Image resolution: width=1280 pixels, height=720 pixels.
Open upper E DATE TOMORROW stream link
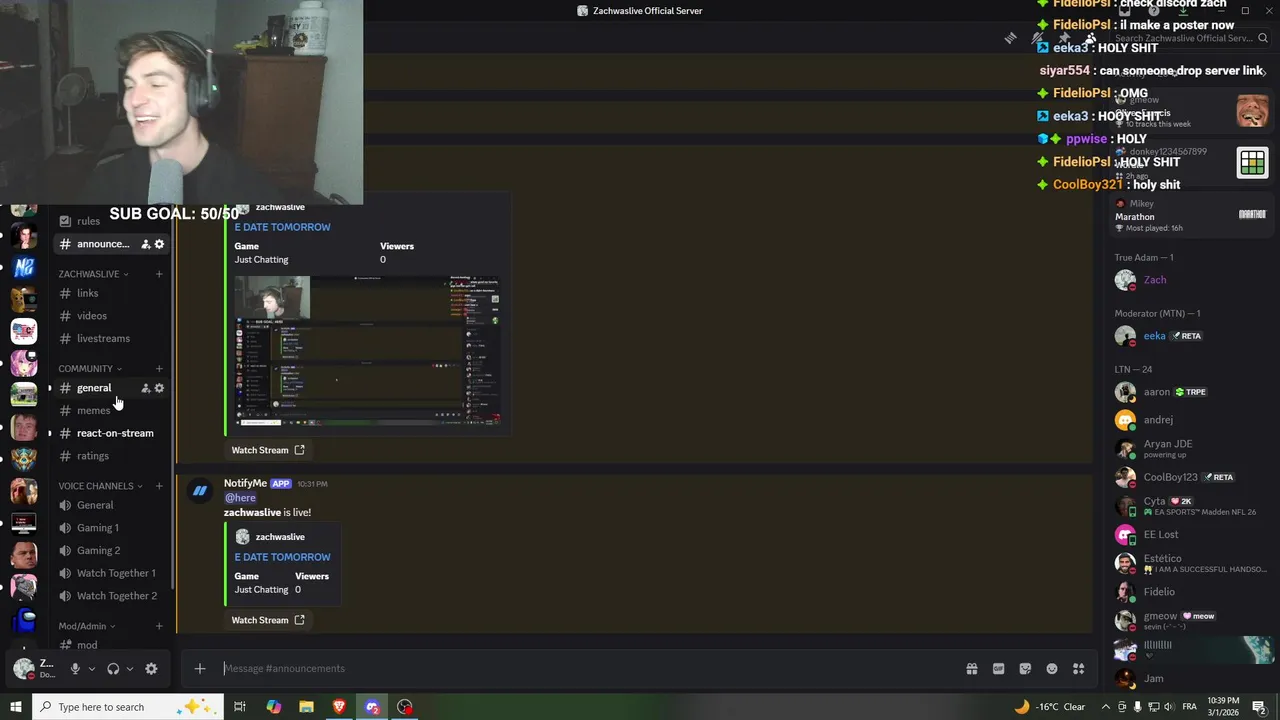pyautogui.click(x=282, y=227)
